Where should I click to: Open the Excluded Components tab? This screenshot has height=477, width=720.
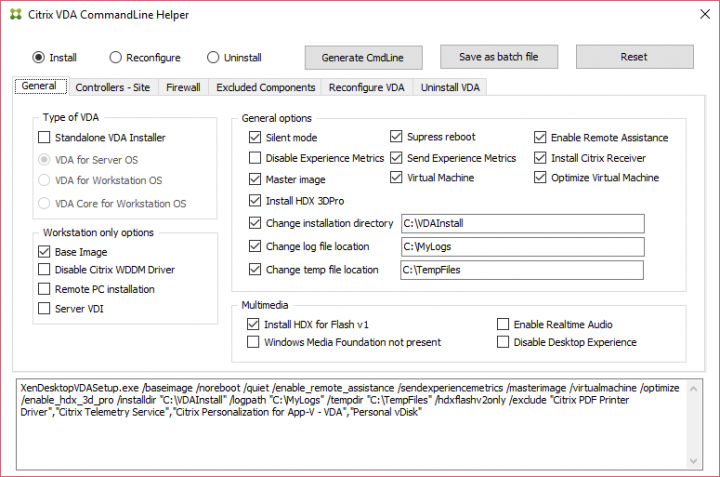click(x=265, y=88)
